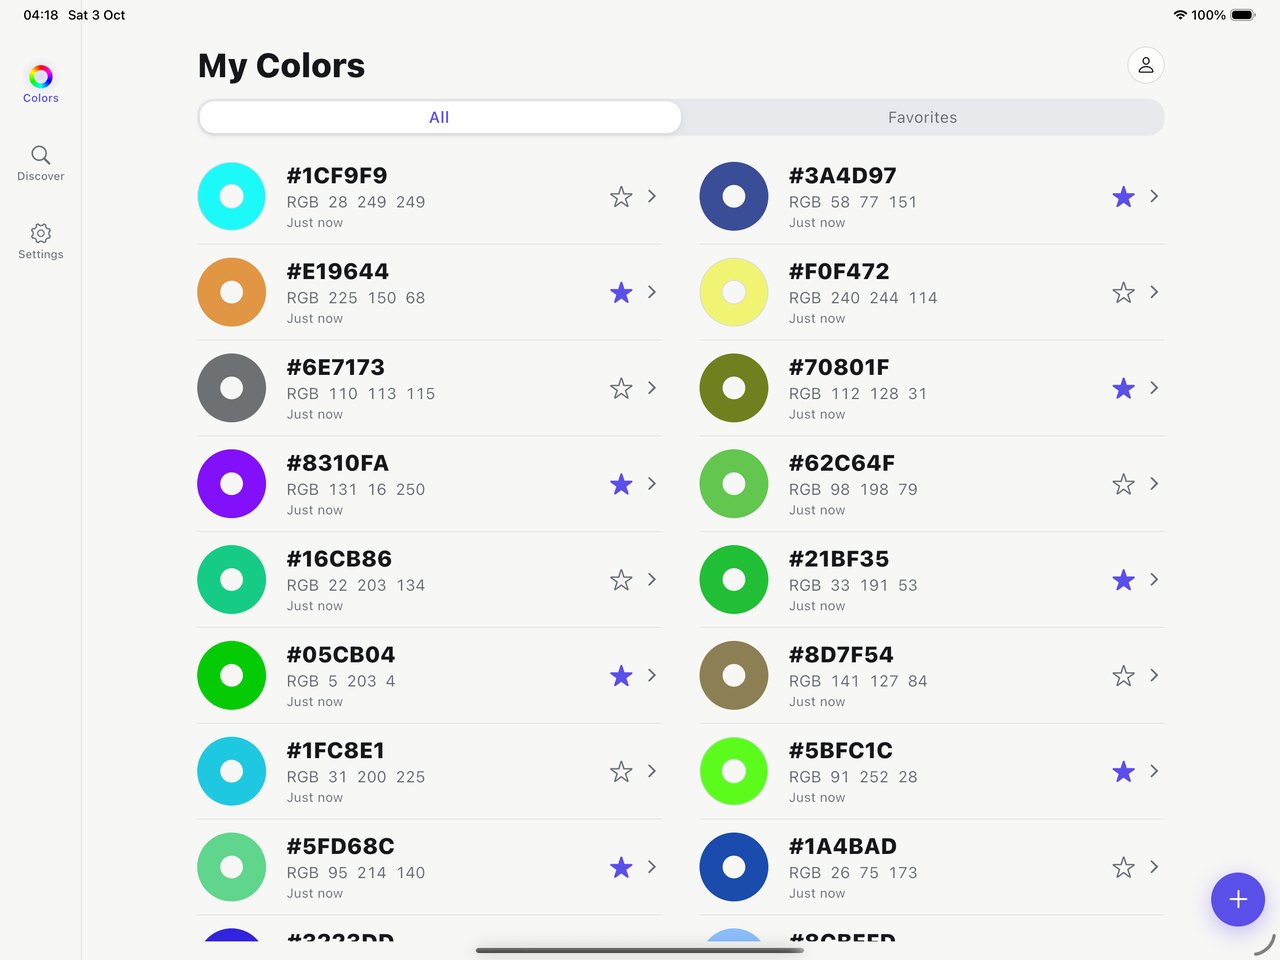Star the #16CB86 color
This screenshot has width=1280, height=960.
[621, 580]
